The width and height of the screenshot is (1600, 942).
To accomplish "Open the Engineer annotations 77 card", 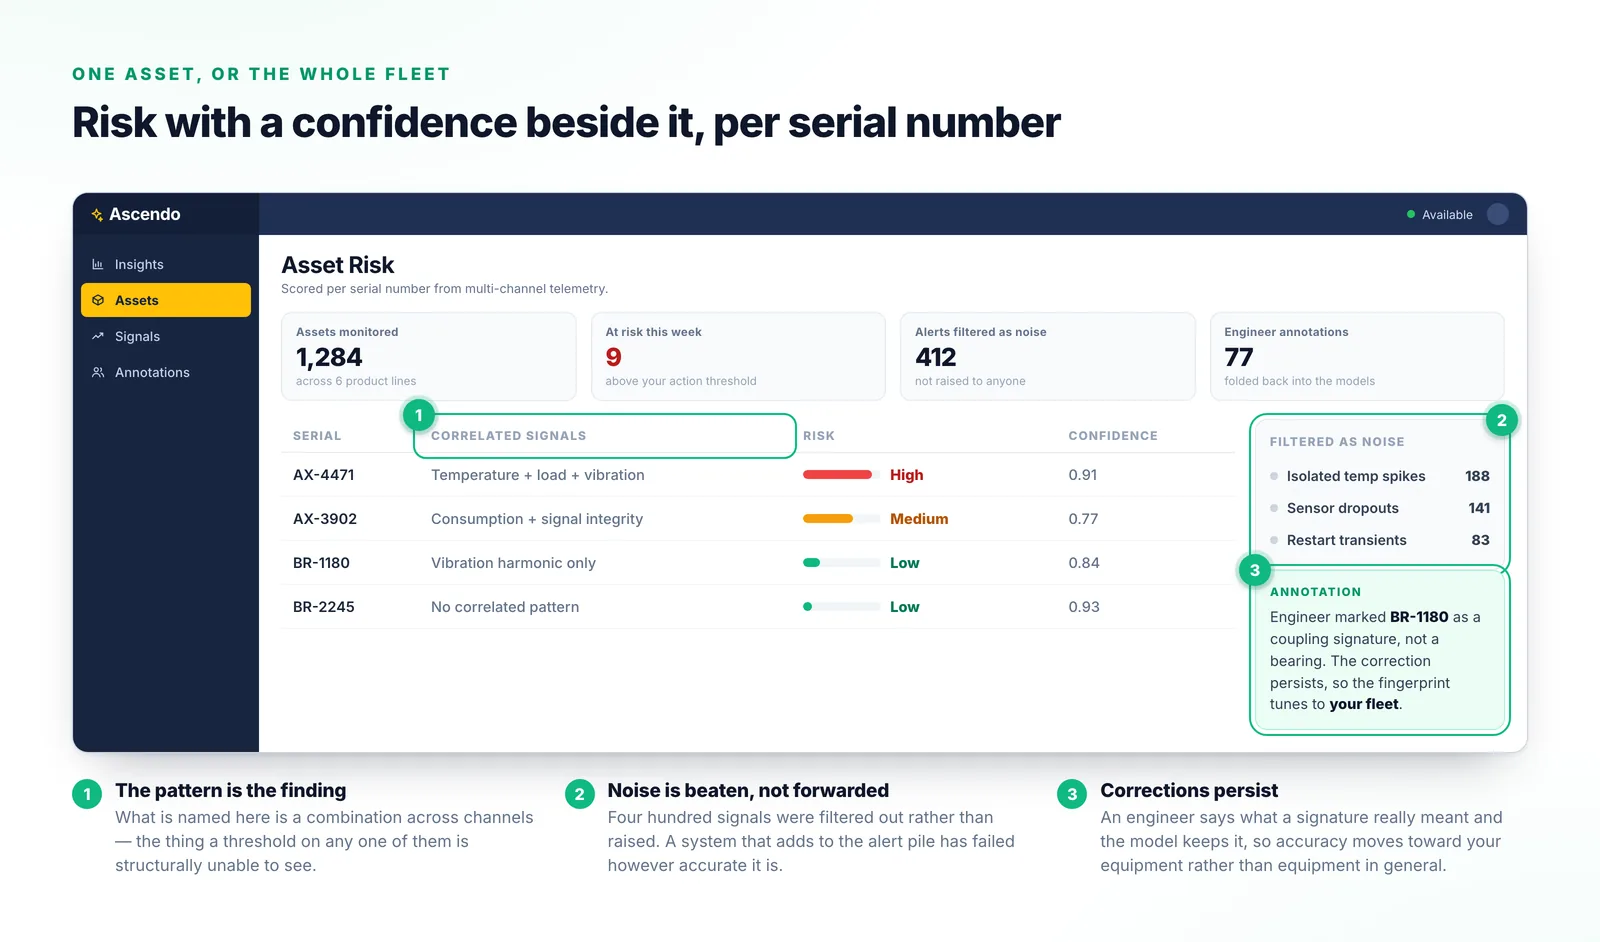I will [1357, 356].
